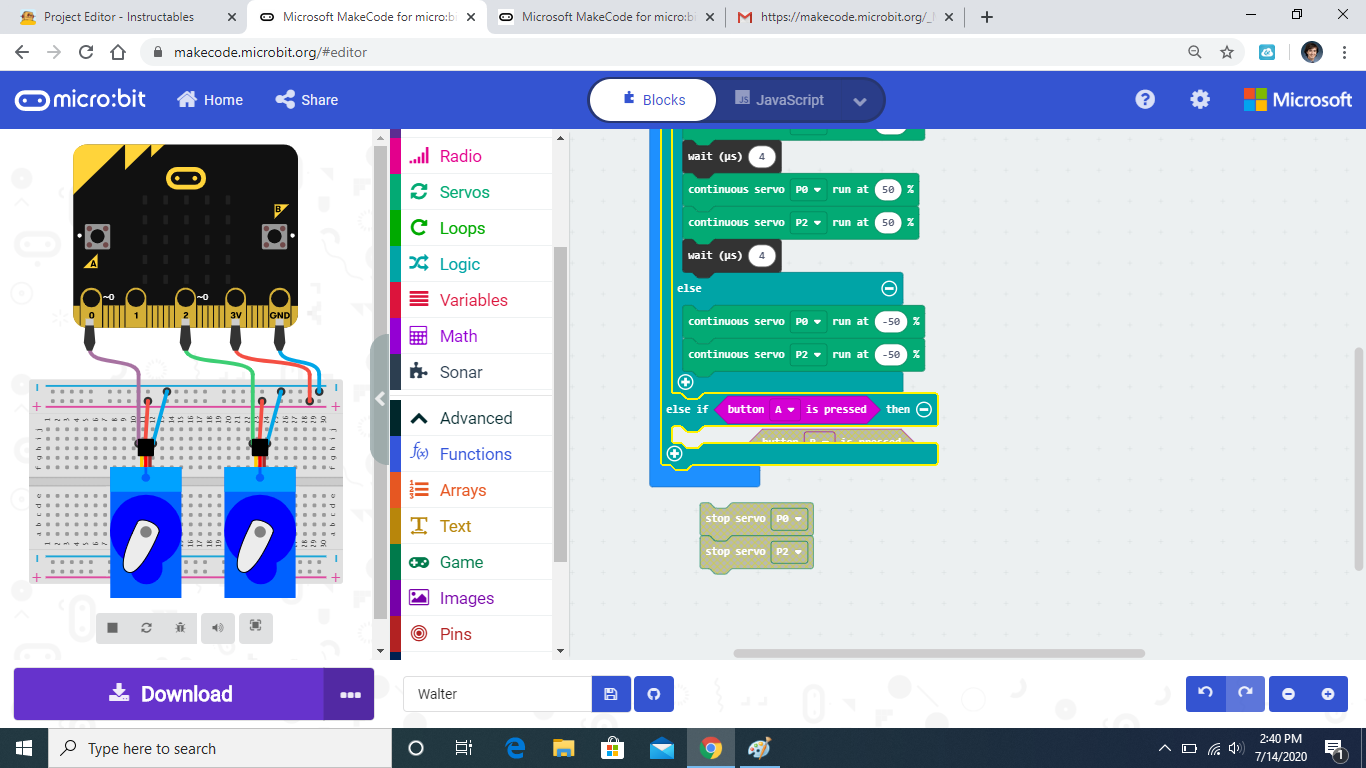Open File Explorer from the taskbar

[564, 748]
